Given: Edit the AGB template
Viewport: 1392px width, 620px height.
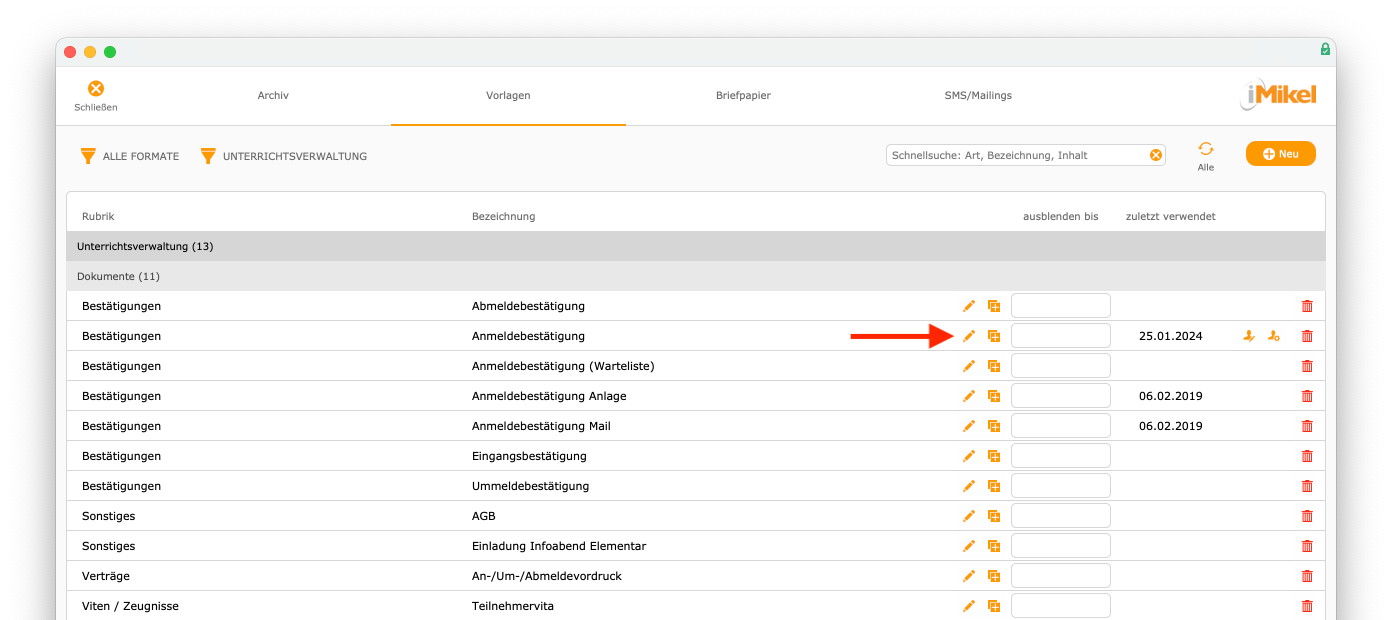Looking at the screenshot, I should (x=969, y=516).
